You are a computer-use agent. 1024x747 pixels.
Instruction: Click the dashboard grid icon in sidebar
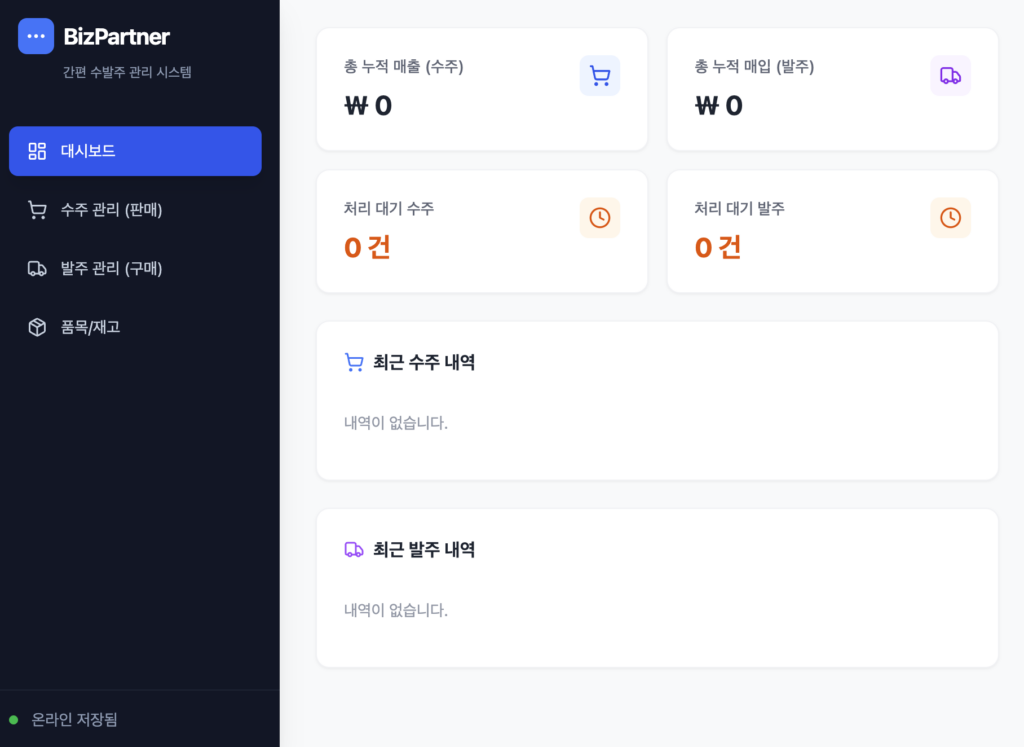pyautogui.click(x=37, y=151)
